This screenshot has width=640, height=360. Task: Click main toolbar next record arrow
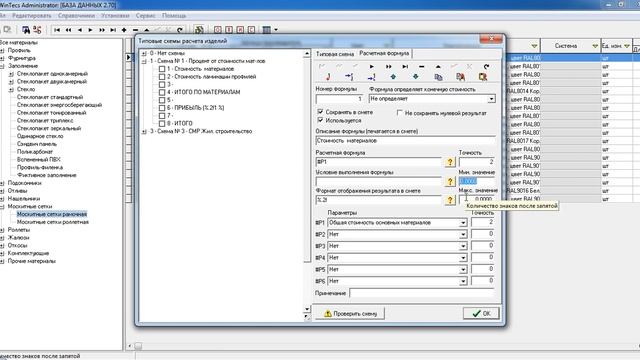click(x=91, y=30)
